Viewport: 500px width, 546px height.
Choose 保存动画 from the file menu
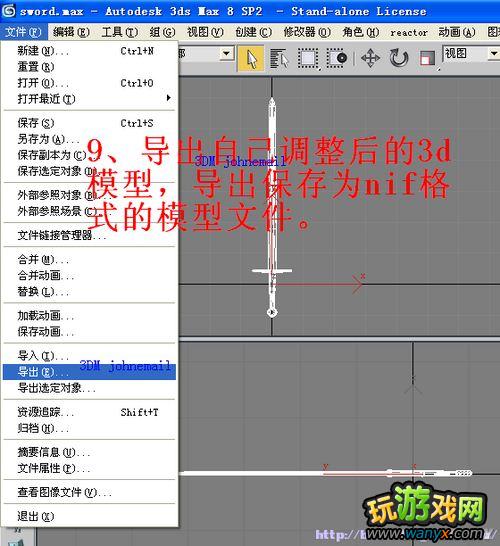(89, 332)
